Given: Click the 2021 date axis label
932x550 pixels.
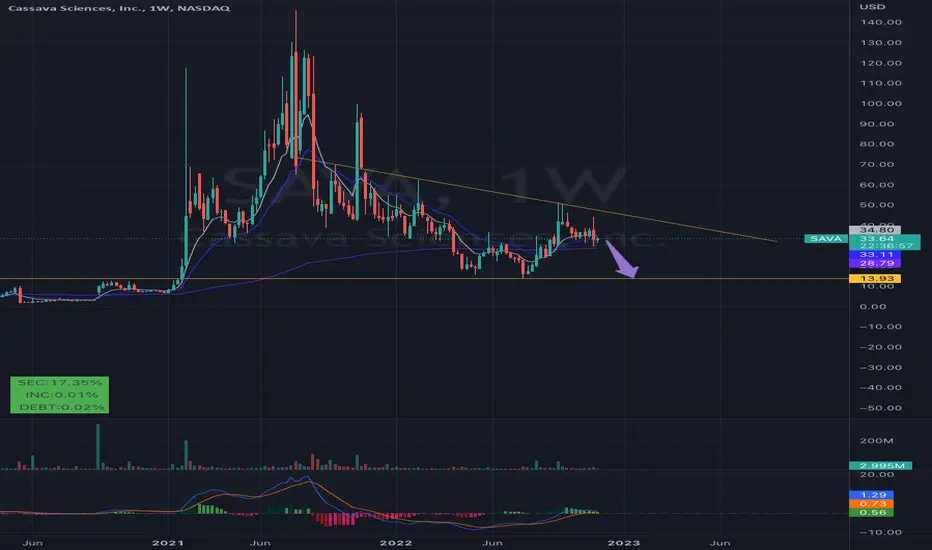Looking at the screenshot, I should pos(168,542).
